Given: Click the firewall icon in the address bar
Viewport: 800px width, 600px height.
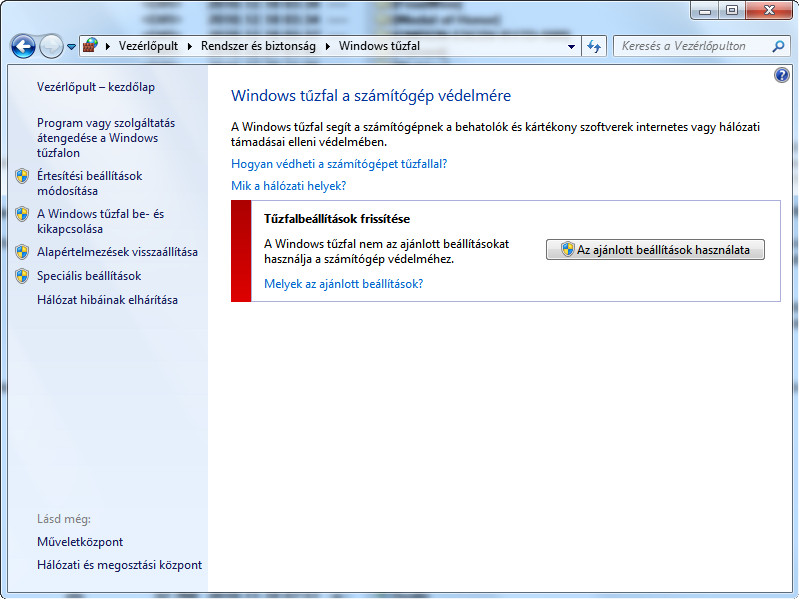Looking at the screenshot, I should 90,45.
